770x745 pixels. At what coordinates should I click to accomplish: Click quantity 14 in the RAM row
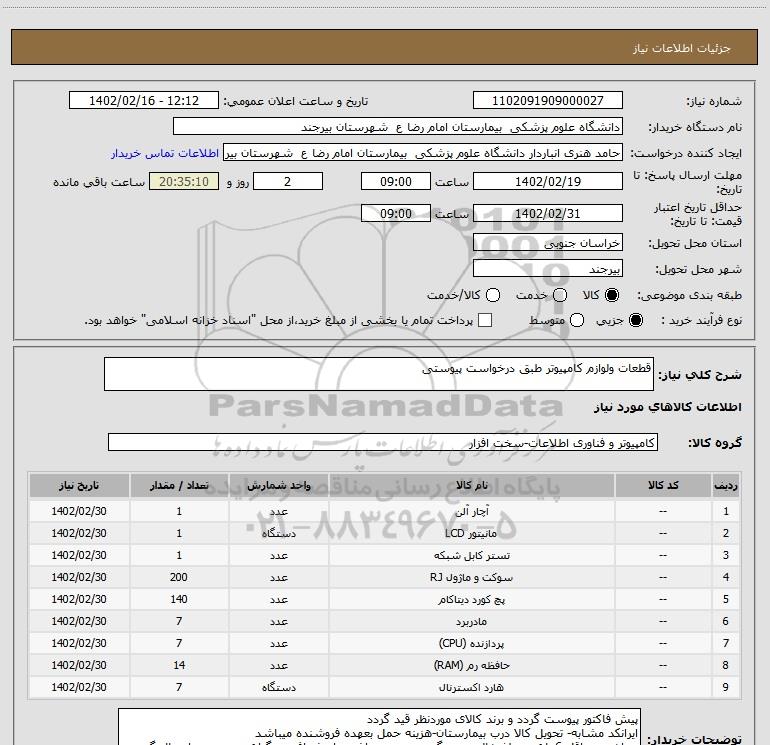pyautogui.click(x=179, y=665)
